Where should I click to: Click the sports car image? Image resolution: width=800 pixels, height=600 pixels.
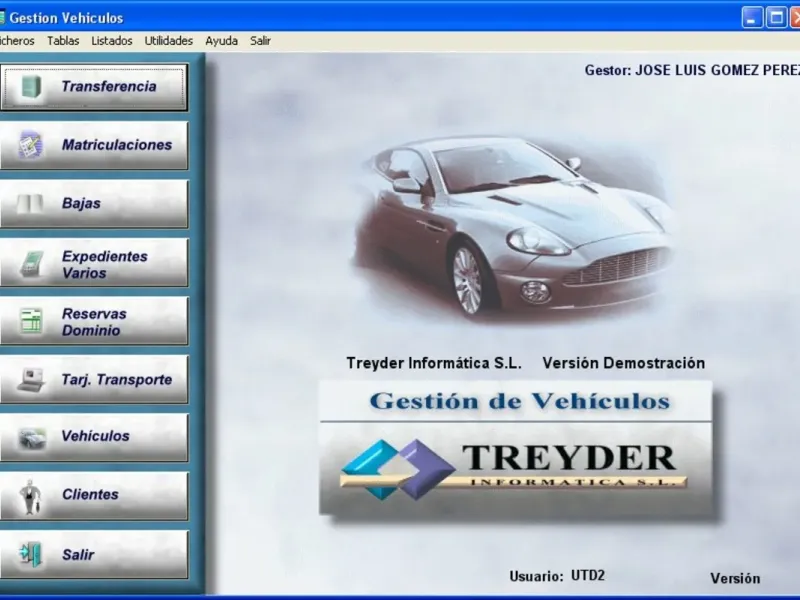click(x=513, y=228)
